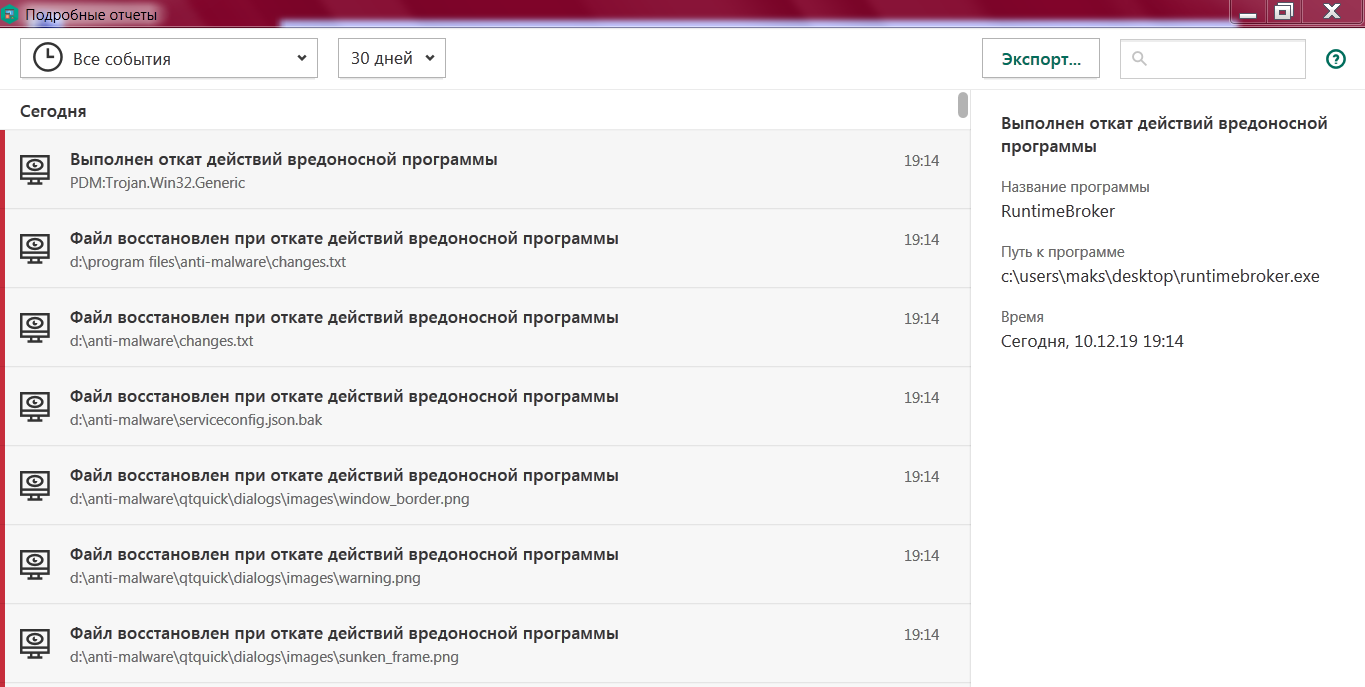Click the 'Экспорт...' button
Viewport: 1365px width, 687px height.
click(x=1041, y=58)
